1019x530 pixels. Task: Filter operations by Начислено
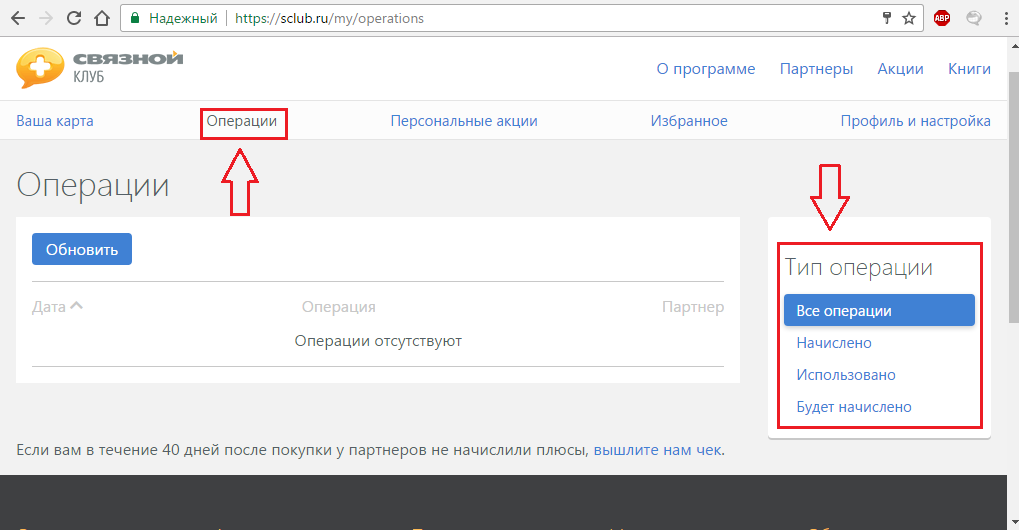pyautogui.click(x=834, y=343)
